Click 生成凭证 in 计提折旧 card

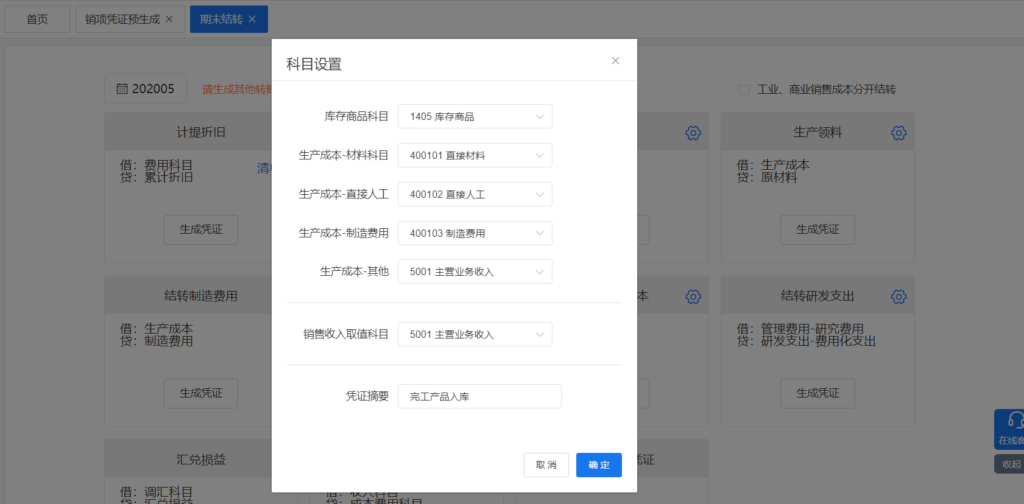point(201,230)
